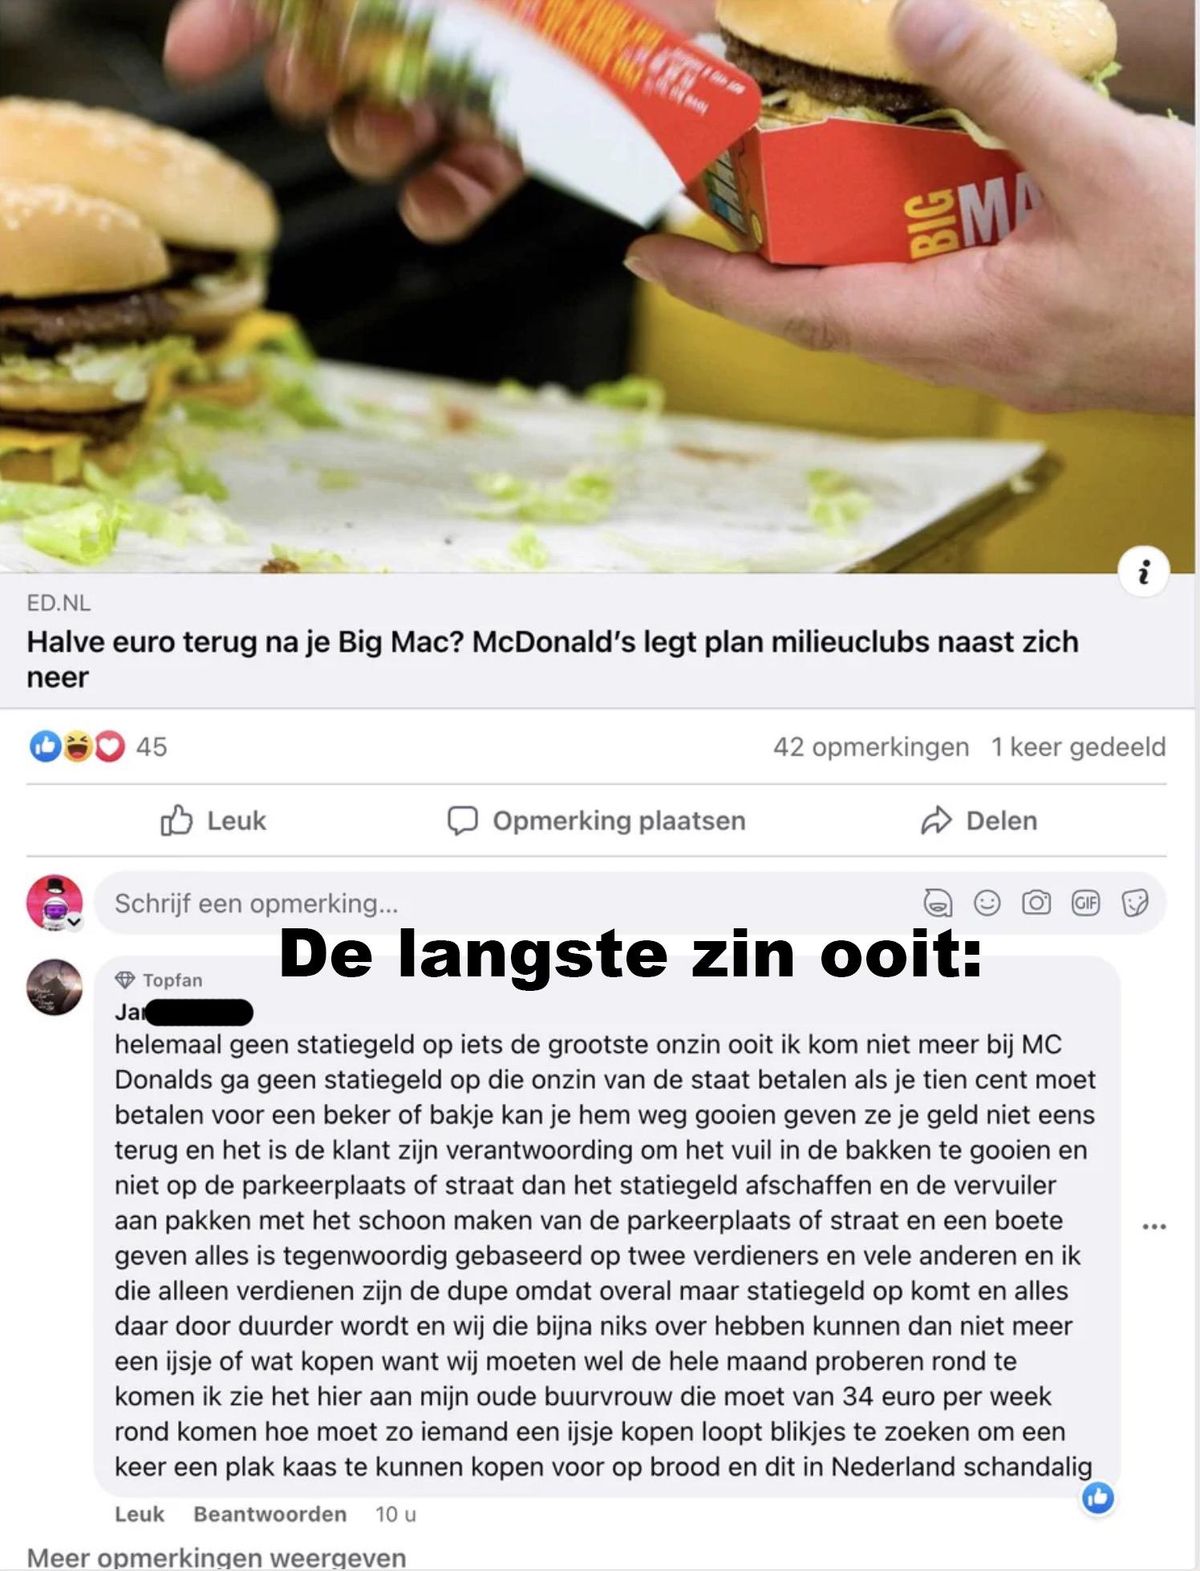Open the GIF picker
The image size is (1200, 1571).
(1086, 903)
